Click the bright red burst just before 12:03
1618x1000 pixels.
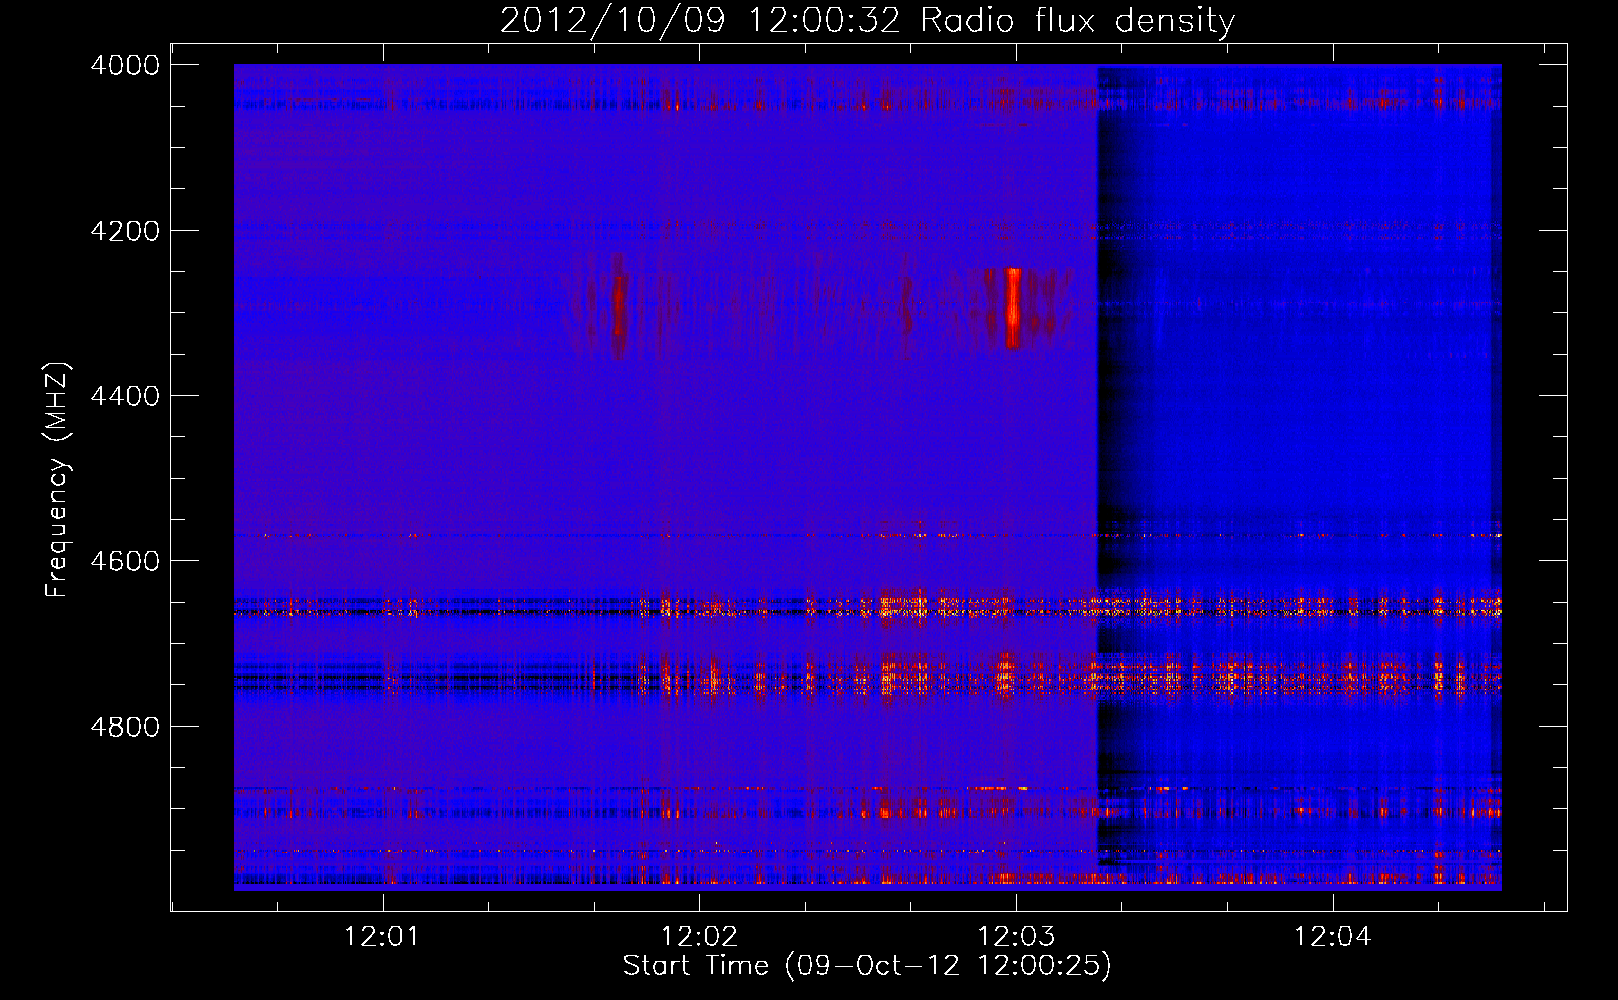tap(1013, 308)
